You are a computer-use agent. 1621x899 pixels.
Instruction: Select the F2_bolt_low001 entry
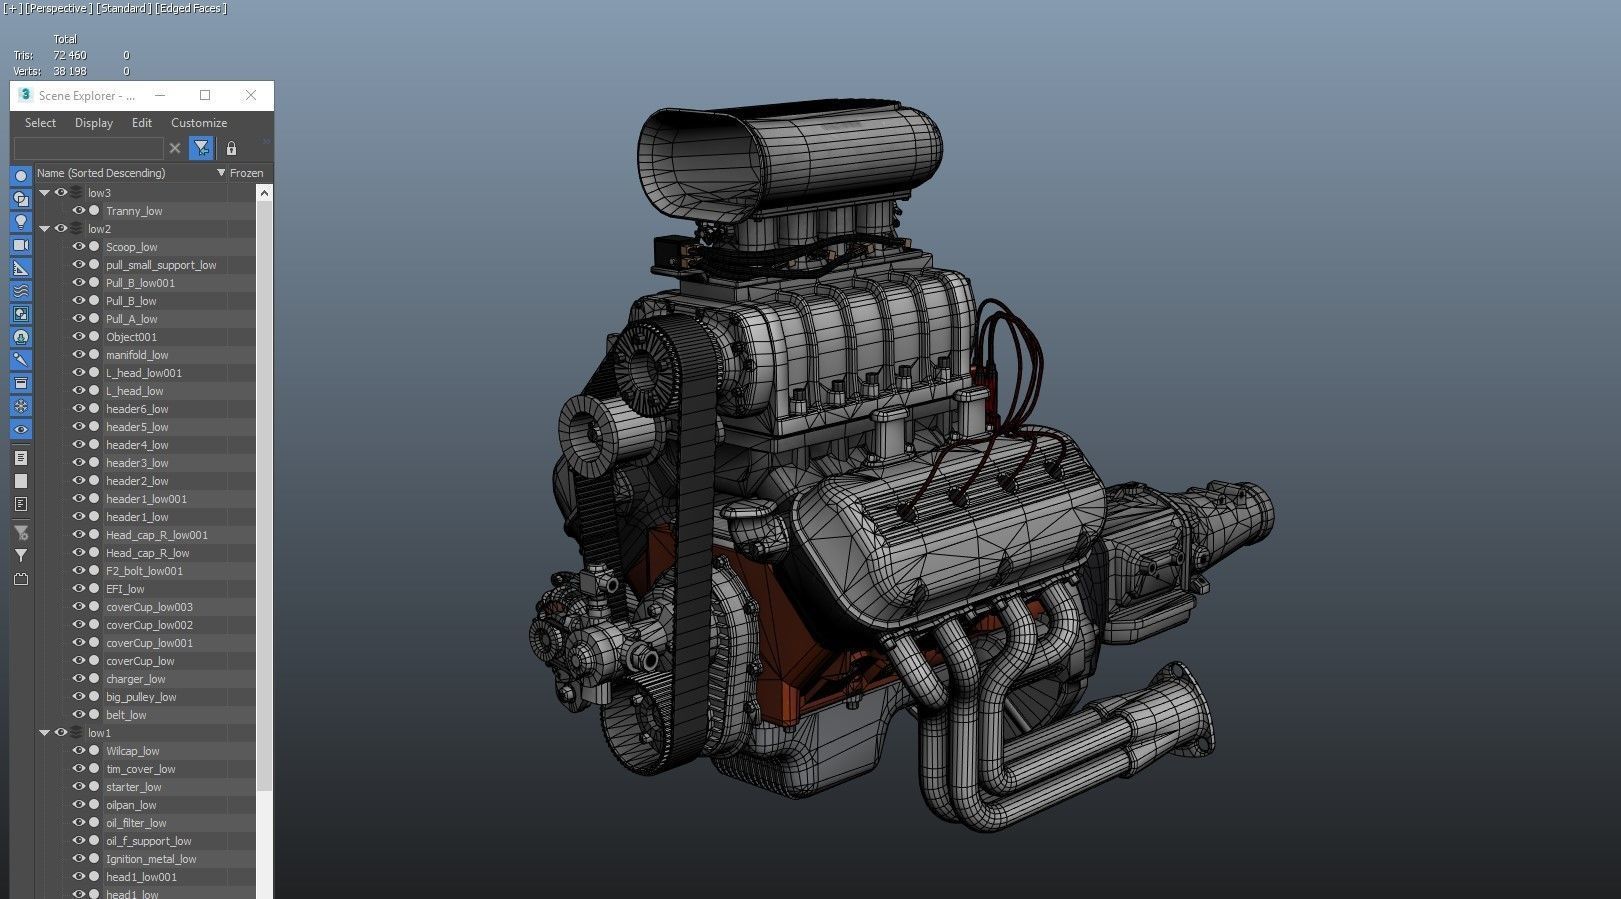[144, 571]
